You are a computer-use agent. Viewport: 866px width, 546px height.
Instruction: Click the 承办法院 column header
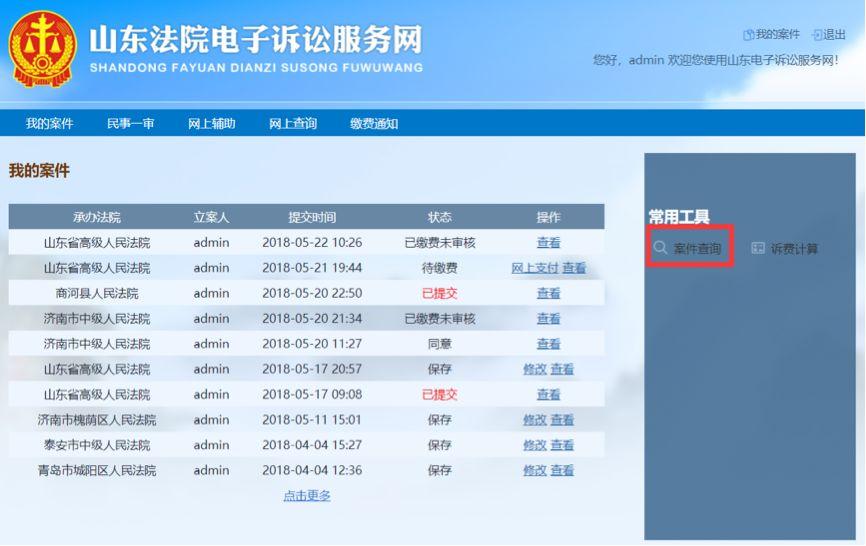(97, 217)
